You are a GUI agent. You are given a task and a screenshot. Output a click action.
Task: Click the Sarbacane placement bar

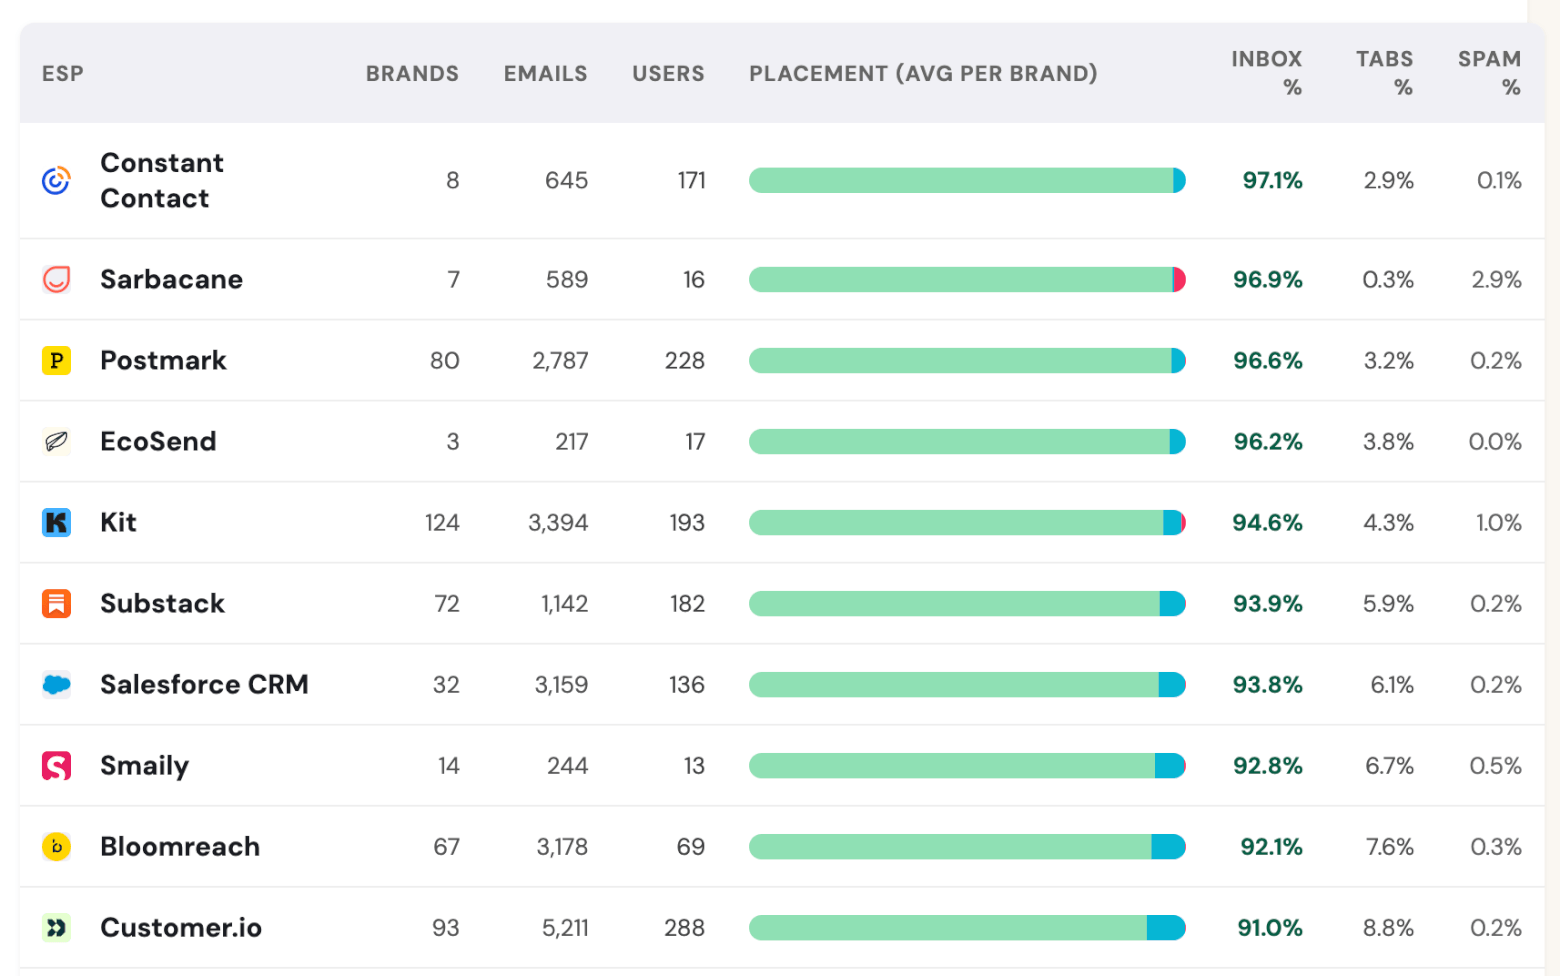[x=967, y=279]
